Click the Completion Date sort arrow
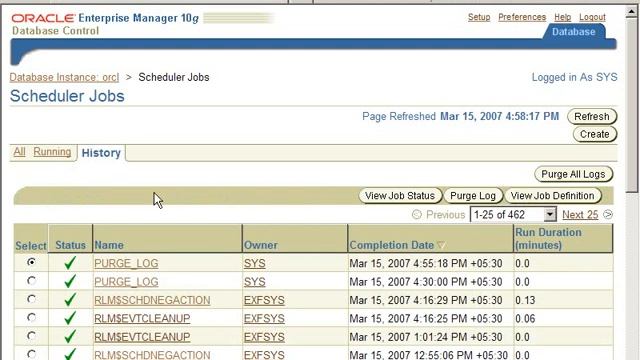640x360 pixels. tap(441, 245)
